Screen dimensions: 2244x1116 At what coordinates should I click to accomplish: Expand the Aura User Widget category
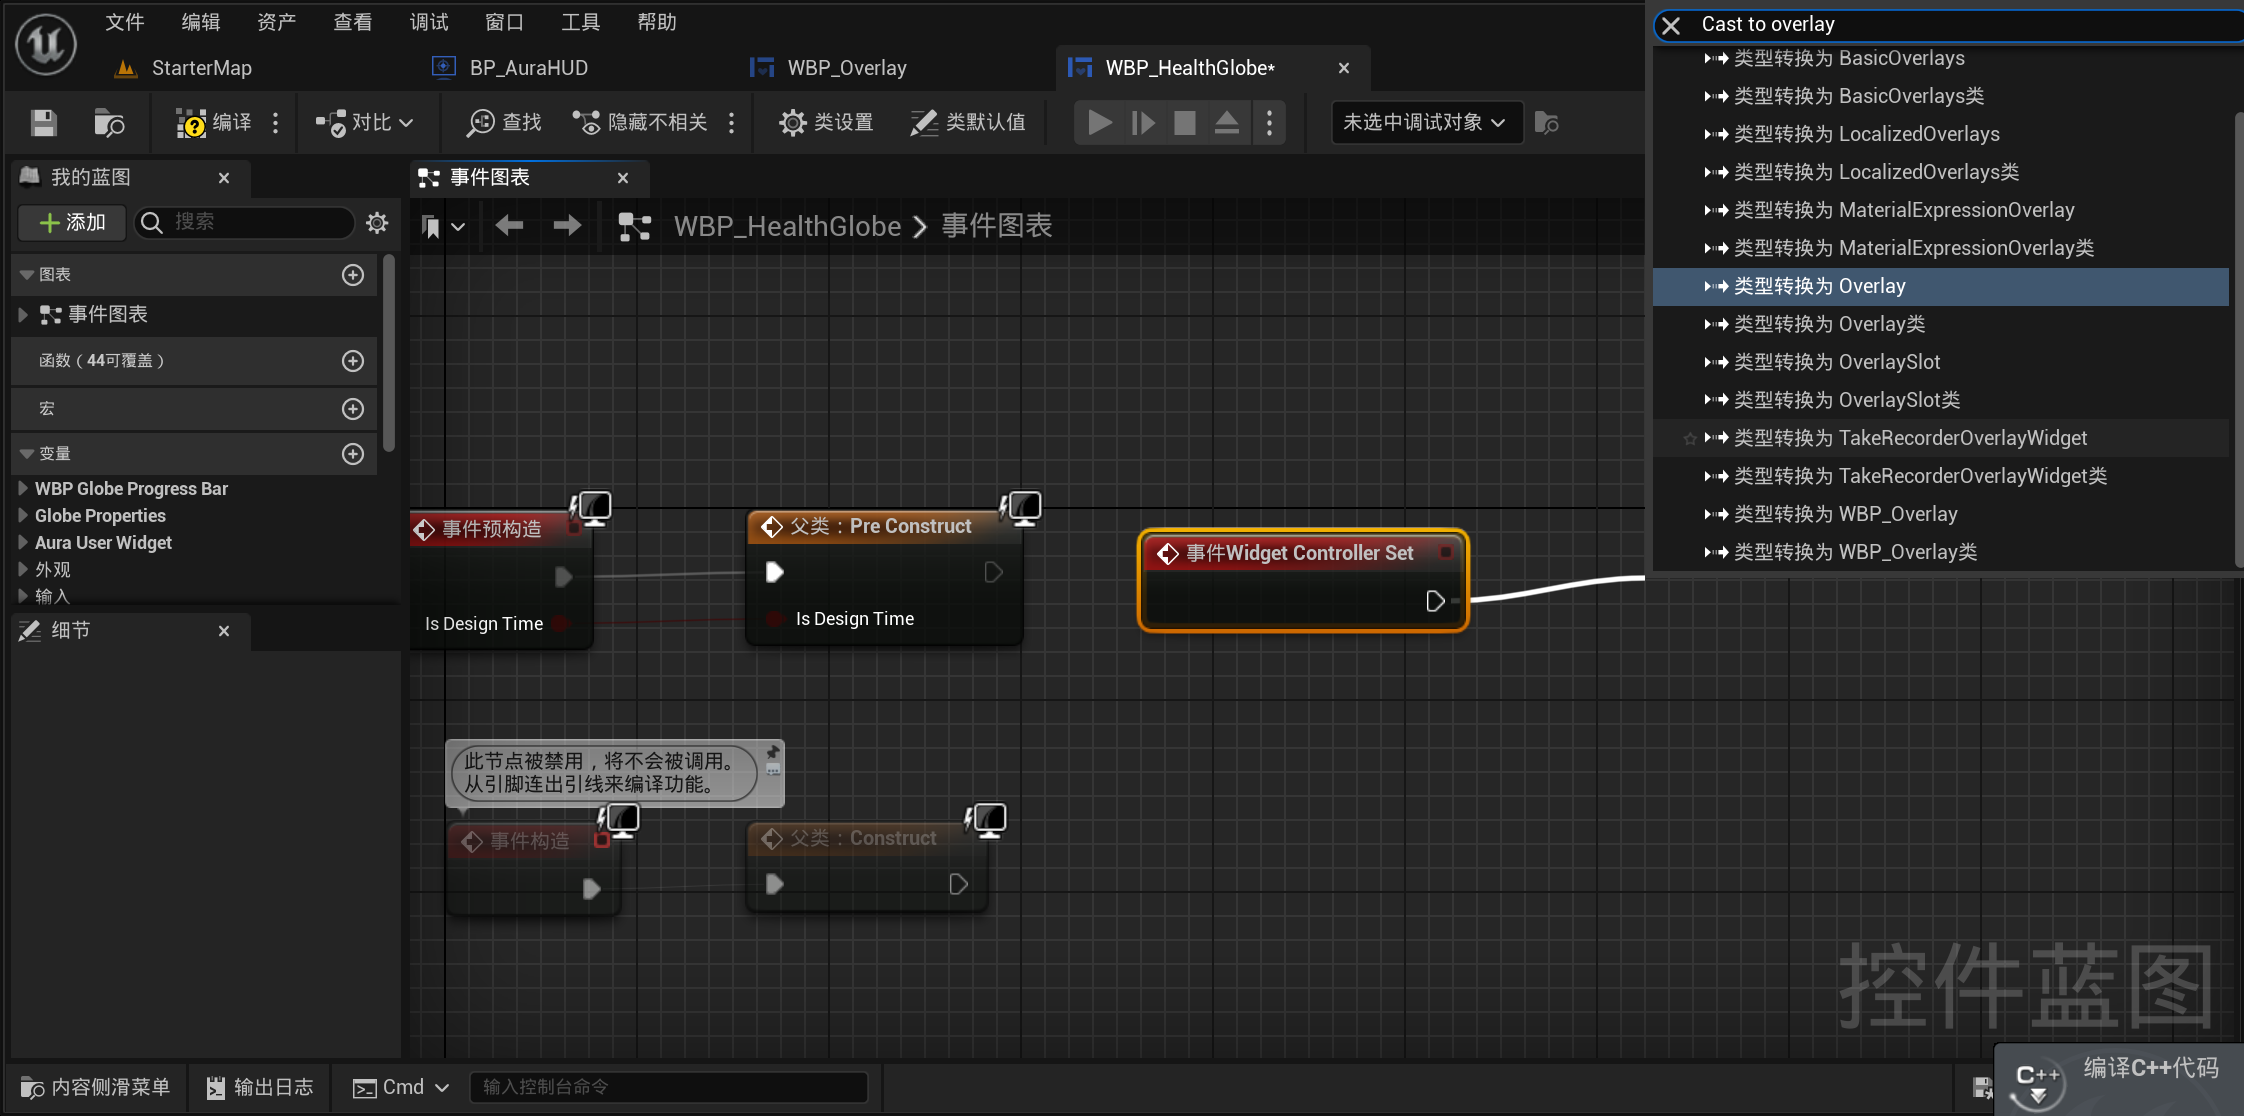23,543
